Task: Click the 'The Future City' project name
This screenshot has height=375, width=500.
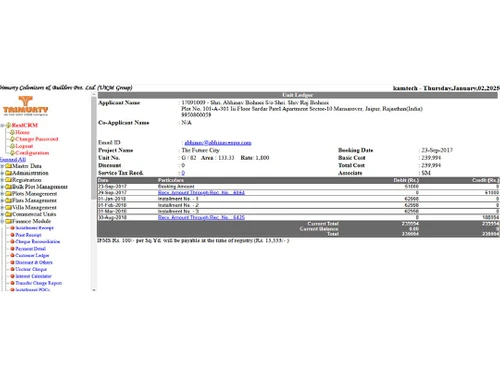Action: [x=200, y=150]
